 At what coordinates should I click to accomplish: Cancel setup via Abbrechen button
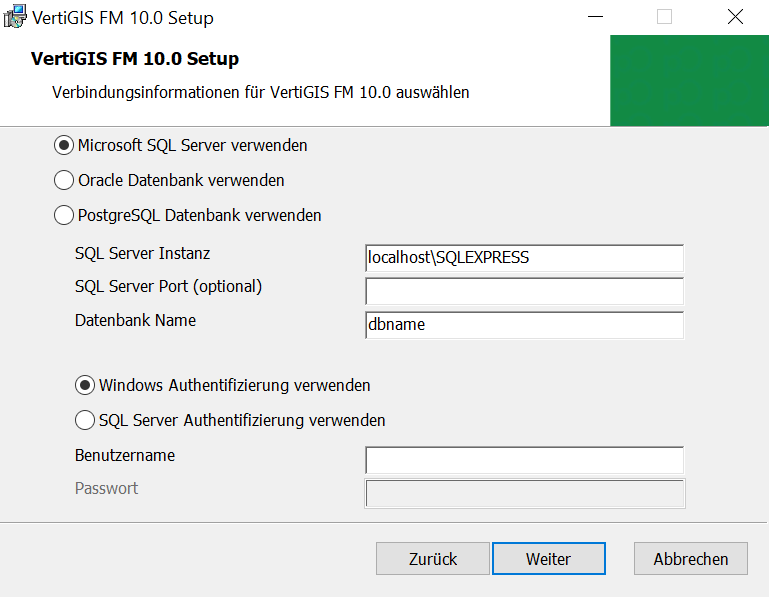point(691,559)
